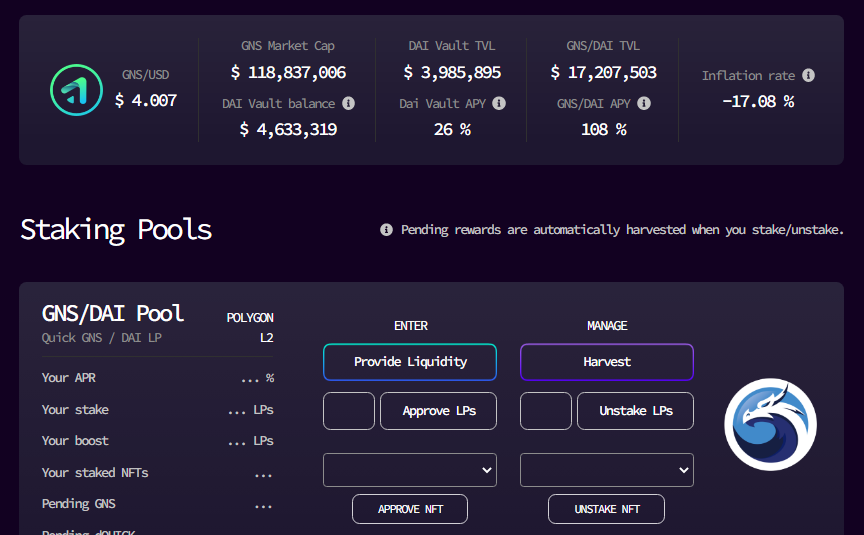The height and width of the screenshot is (535, 864).
Task: Open the NFT dropdown above UNSTAKE NFT
Action: tap(607, 470)
